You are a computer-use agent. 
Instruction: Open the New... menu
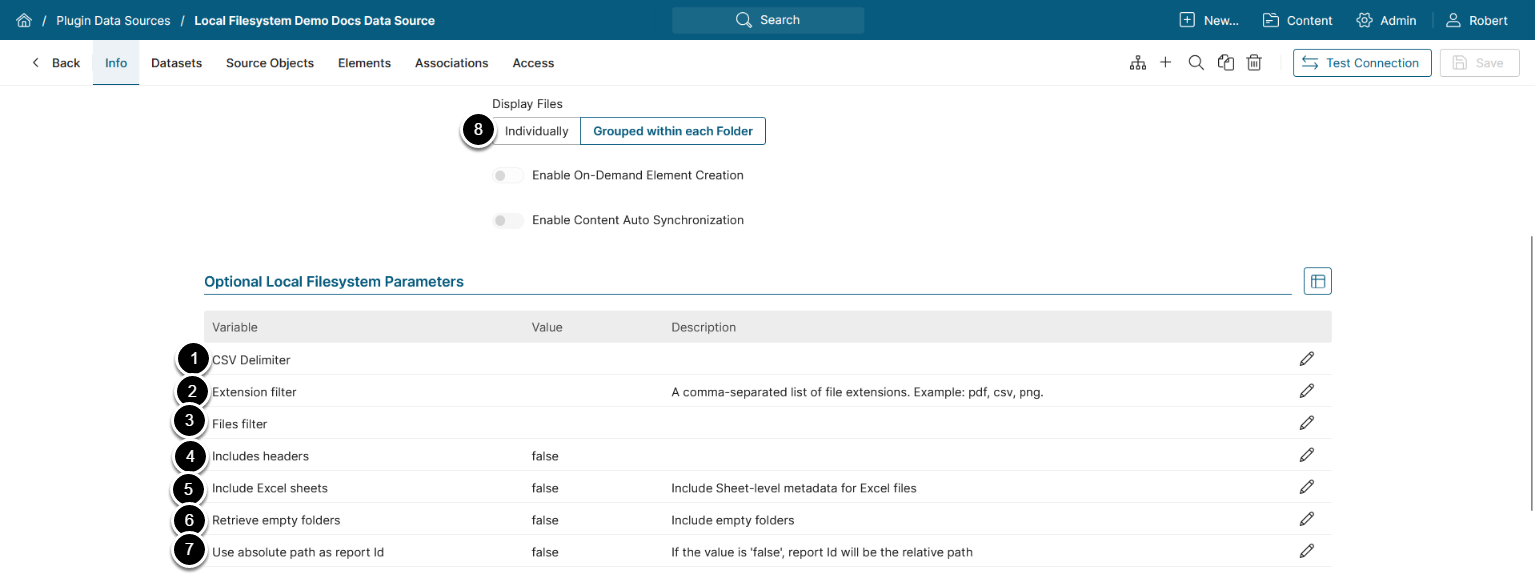(1209, 20)
